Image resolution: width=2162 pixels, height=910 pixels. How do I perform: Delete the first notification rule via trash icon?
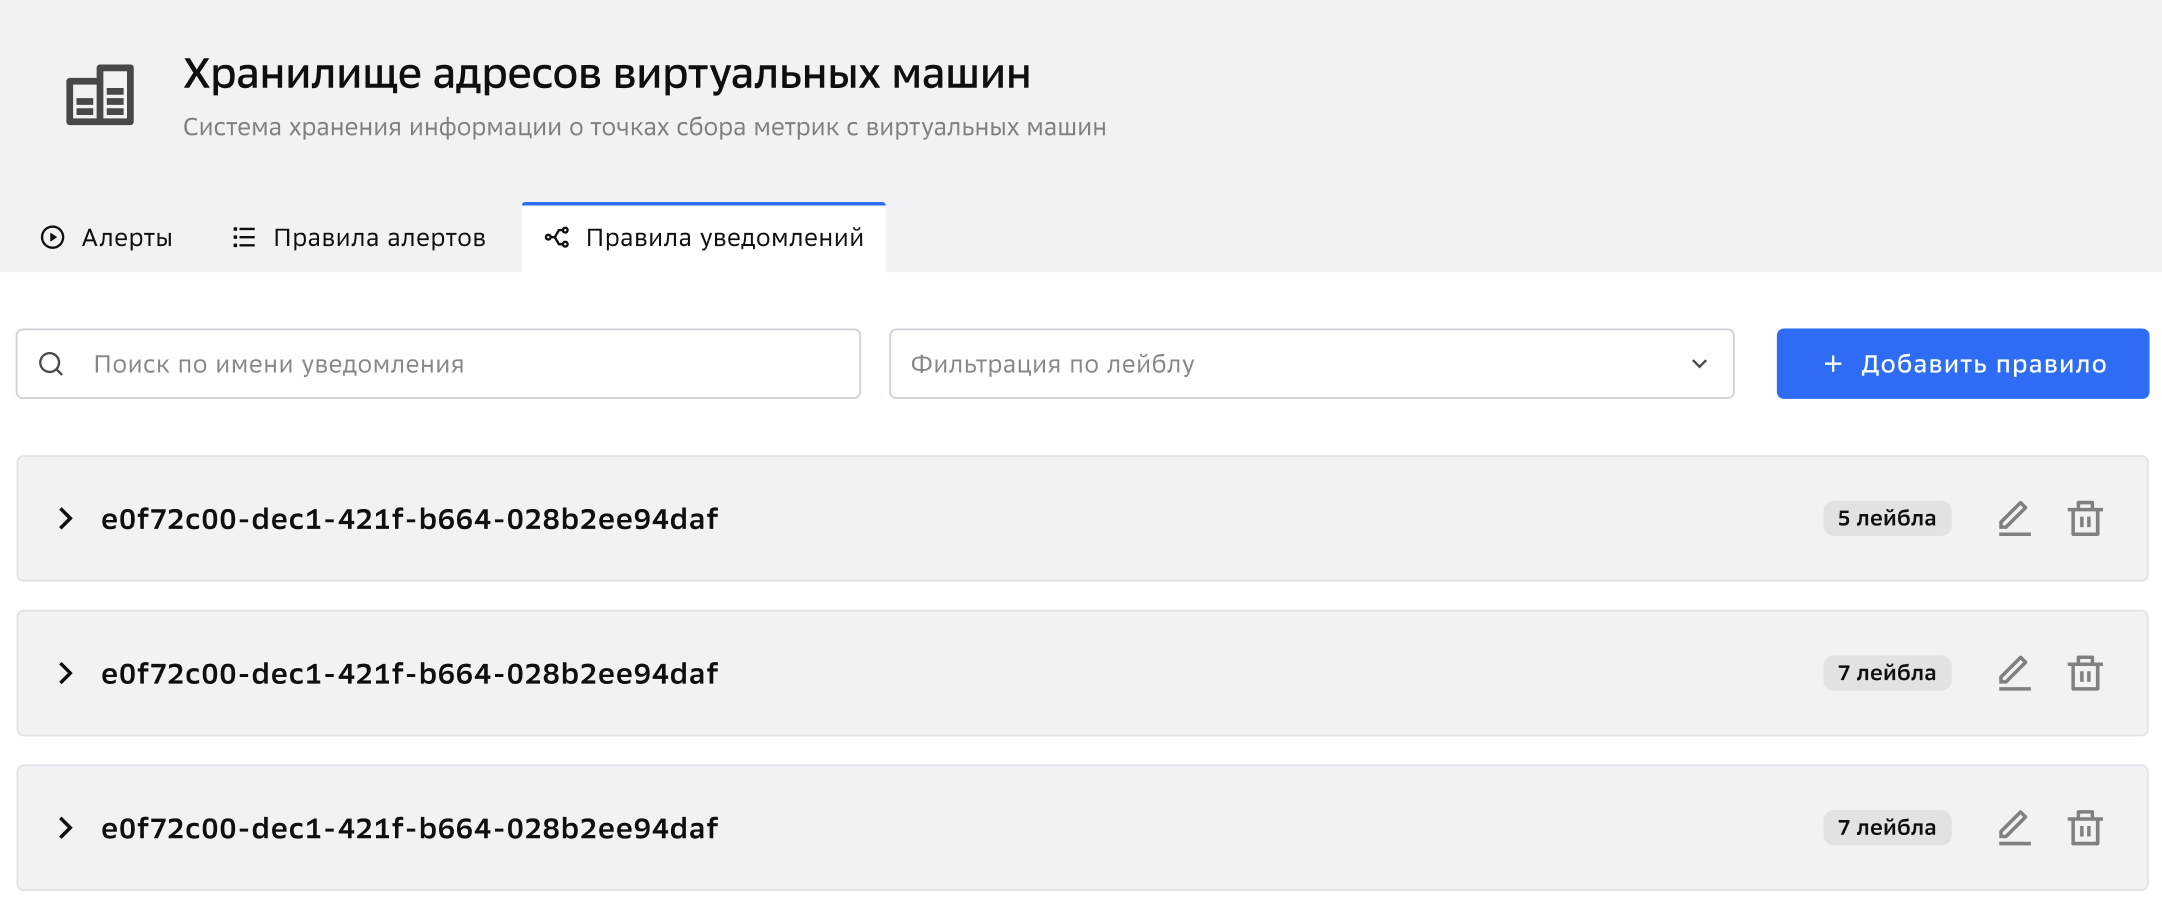pyautogui.click(x=2085, y=518)
